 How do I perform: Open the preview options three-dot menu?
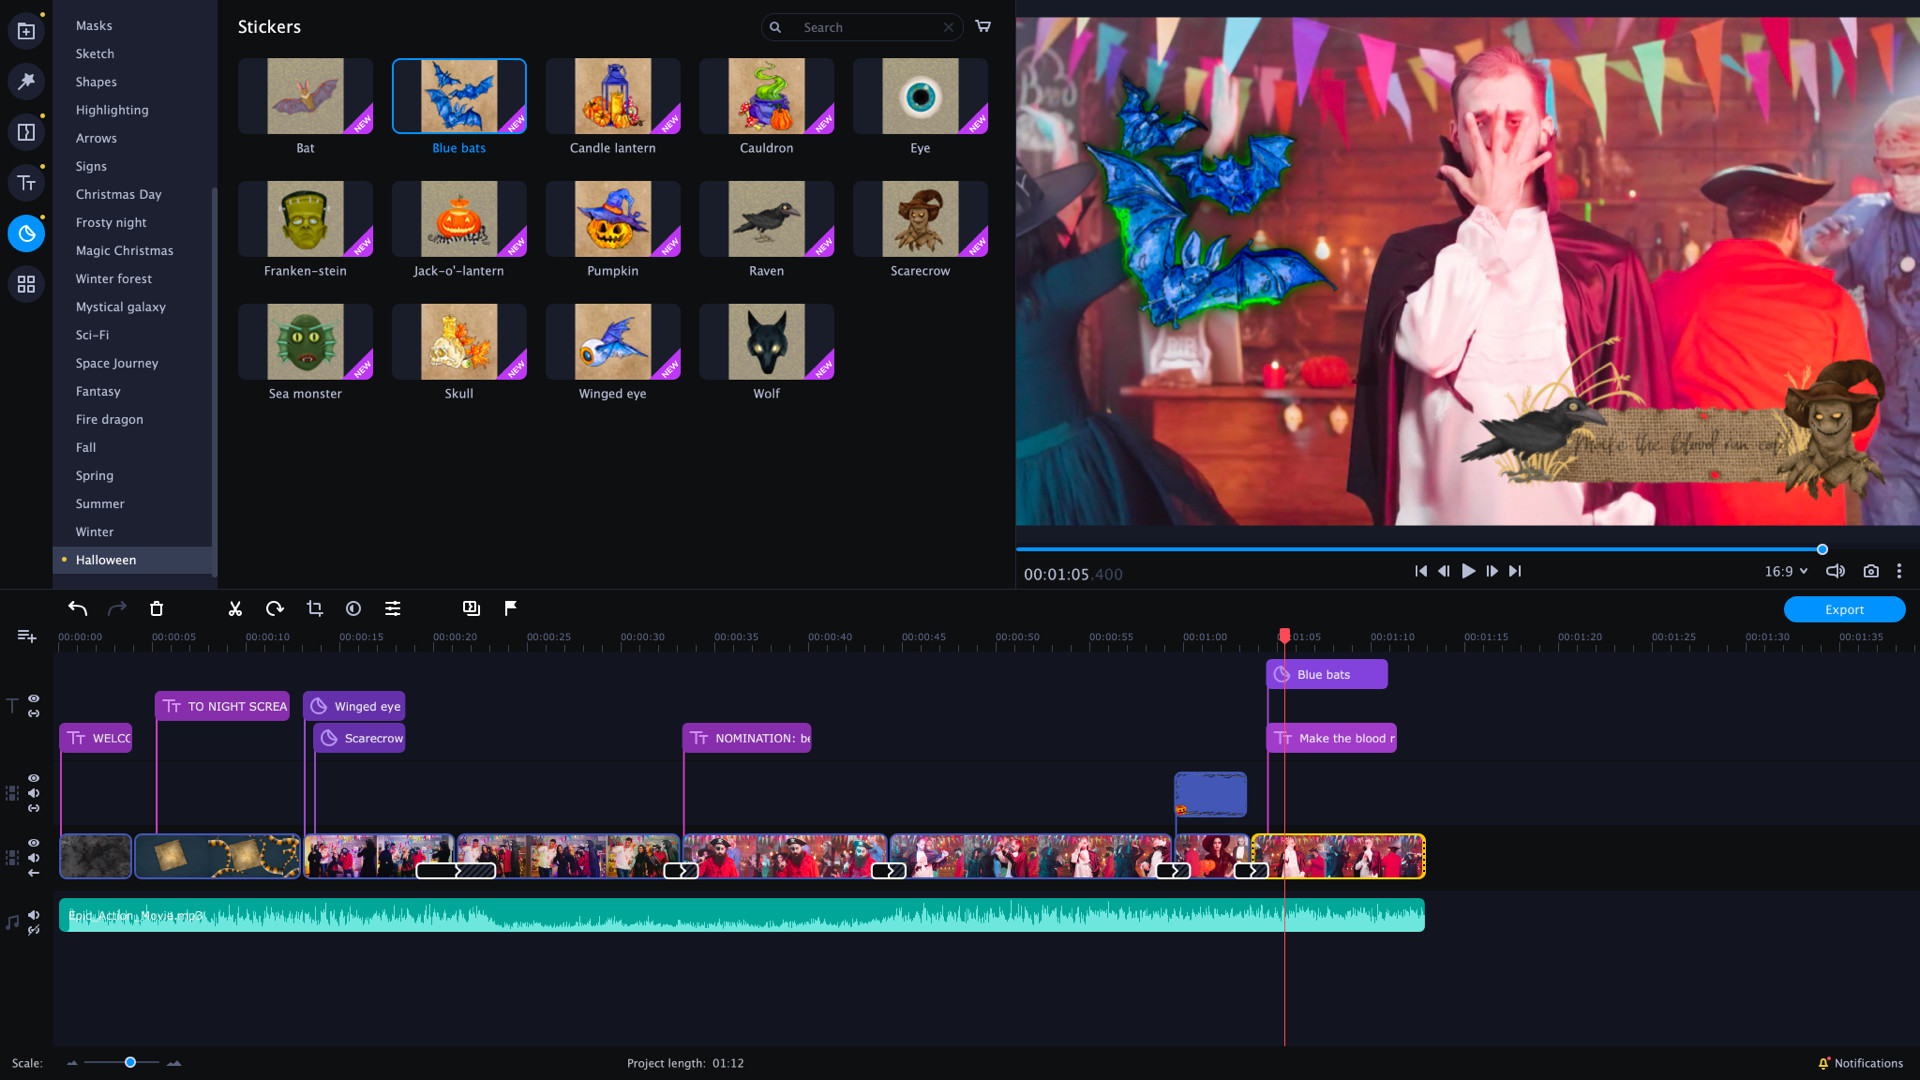[x=1899, y=571]
